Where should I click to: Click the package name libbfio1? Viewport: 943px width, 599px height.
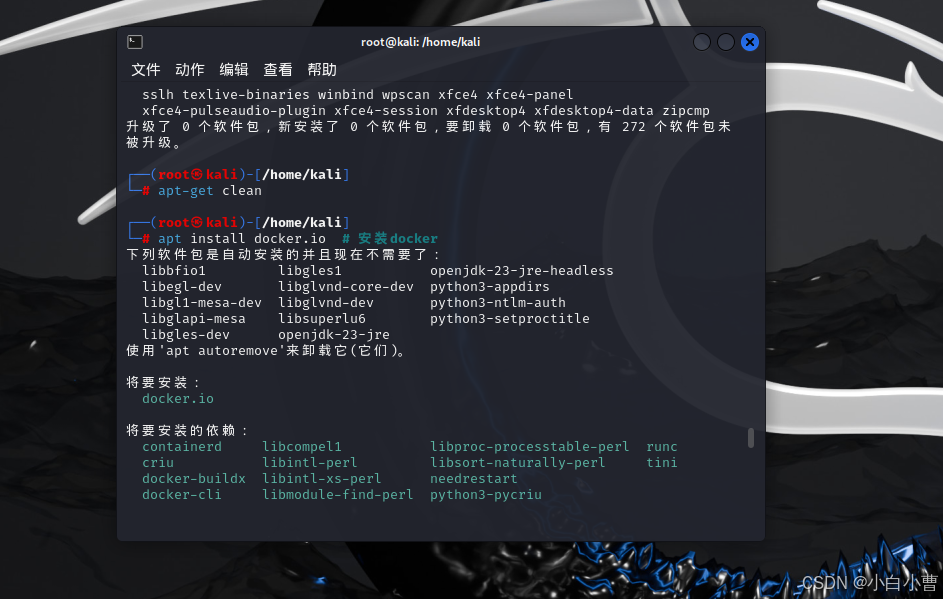(x=174, y=271)
